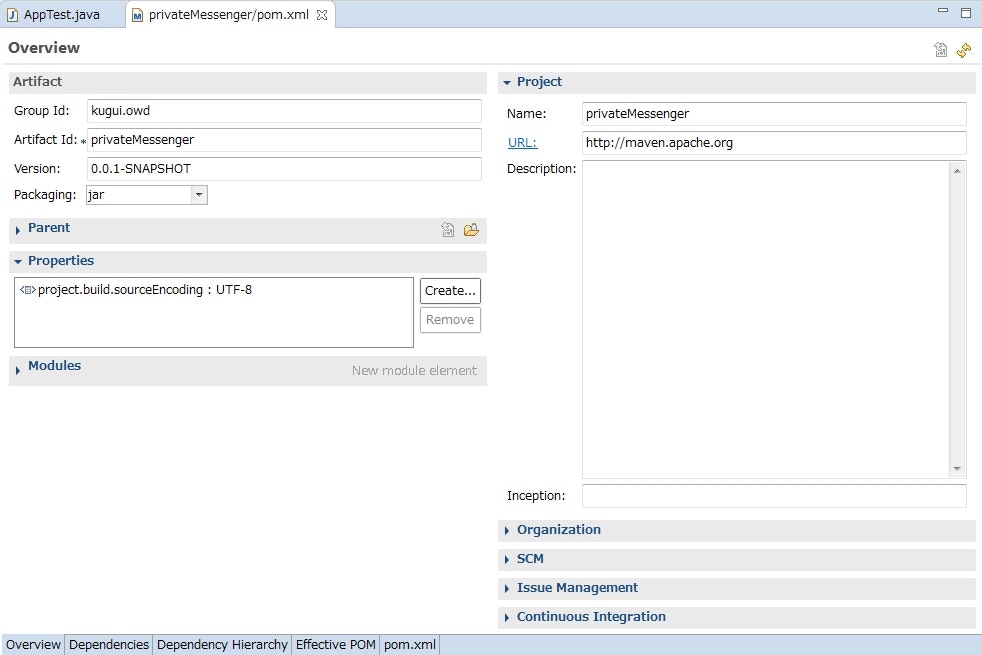
Task: Maximize the editor area
Action: pyautogui.click(x=966, y=13)
